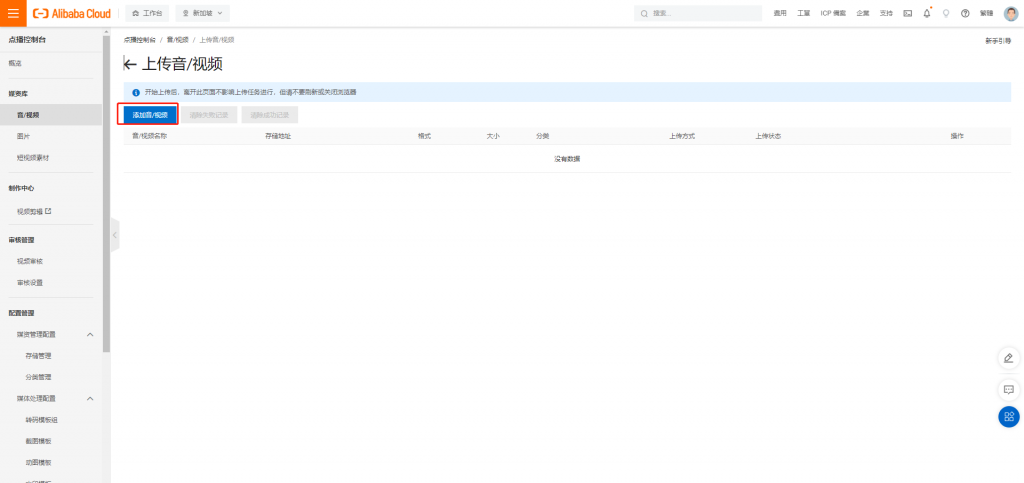
Task: Click the floating pencil feedback icon
Action: (1008, 358)
